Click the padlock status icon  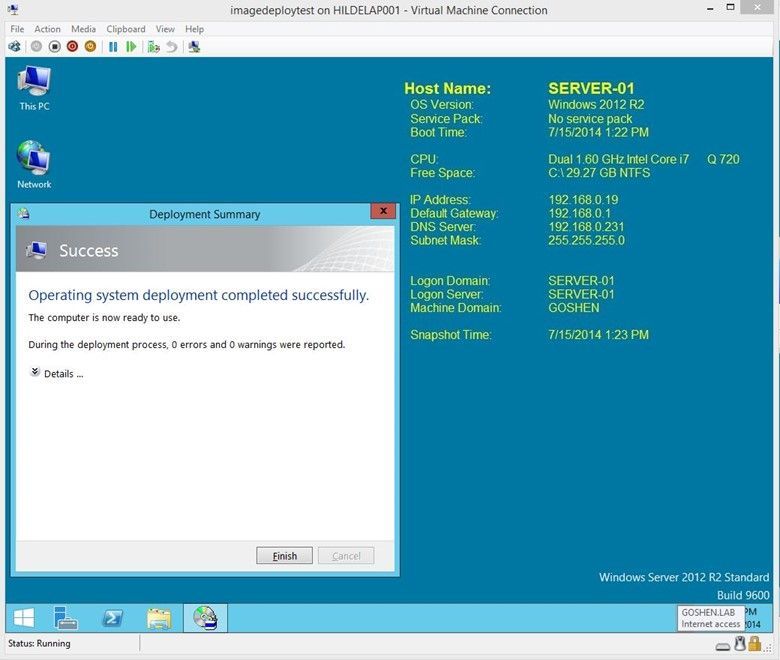point(755,644)
